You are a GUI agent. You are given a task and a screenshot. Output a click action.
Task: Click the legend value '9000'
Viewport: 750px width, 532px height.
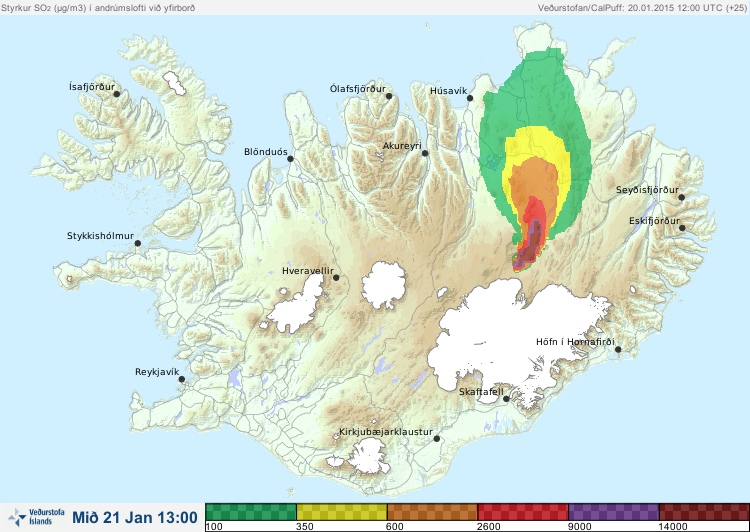(x=579, y=527)
